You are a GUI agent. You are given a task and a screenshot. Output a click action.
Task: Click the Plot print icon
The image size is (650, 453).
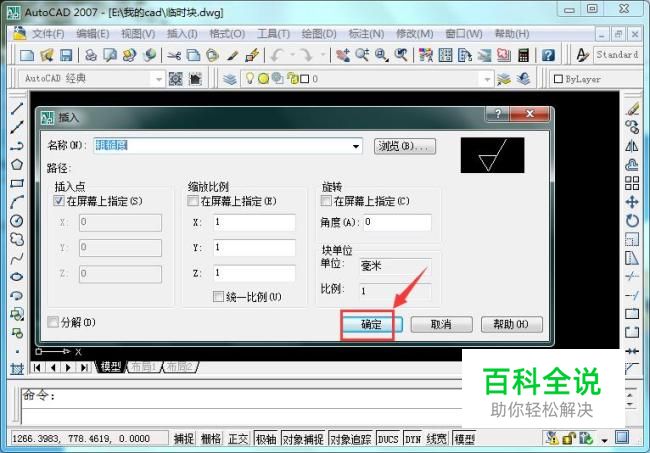[91, 55]
